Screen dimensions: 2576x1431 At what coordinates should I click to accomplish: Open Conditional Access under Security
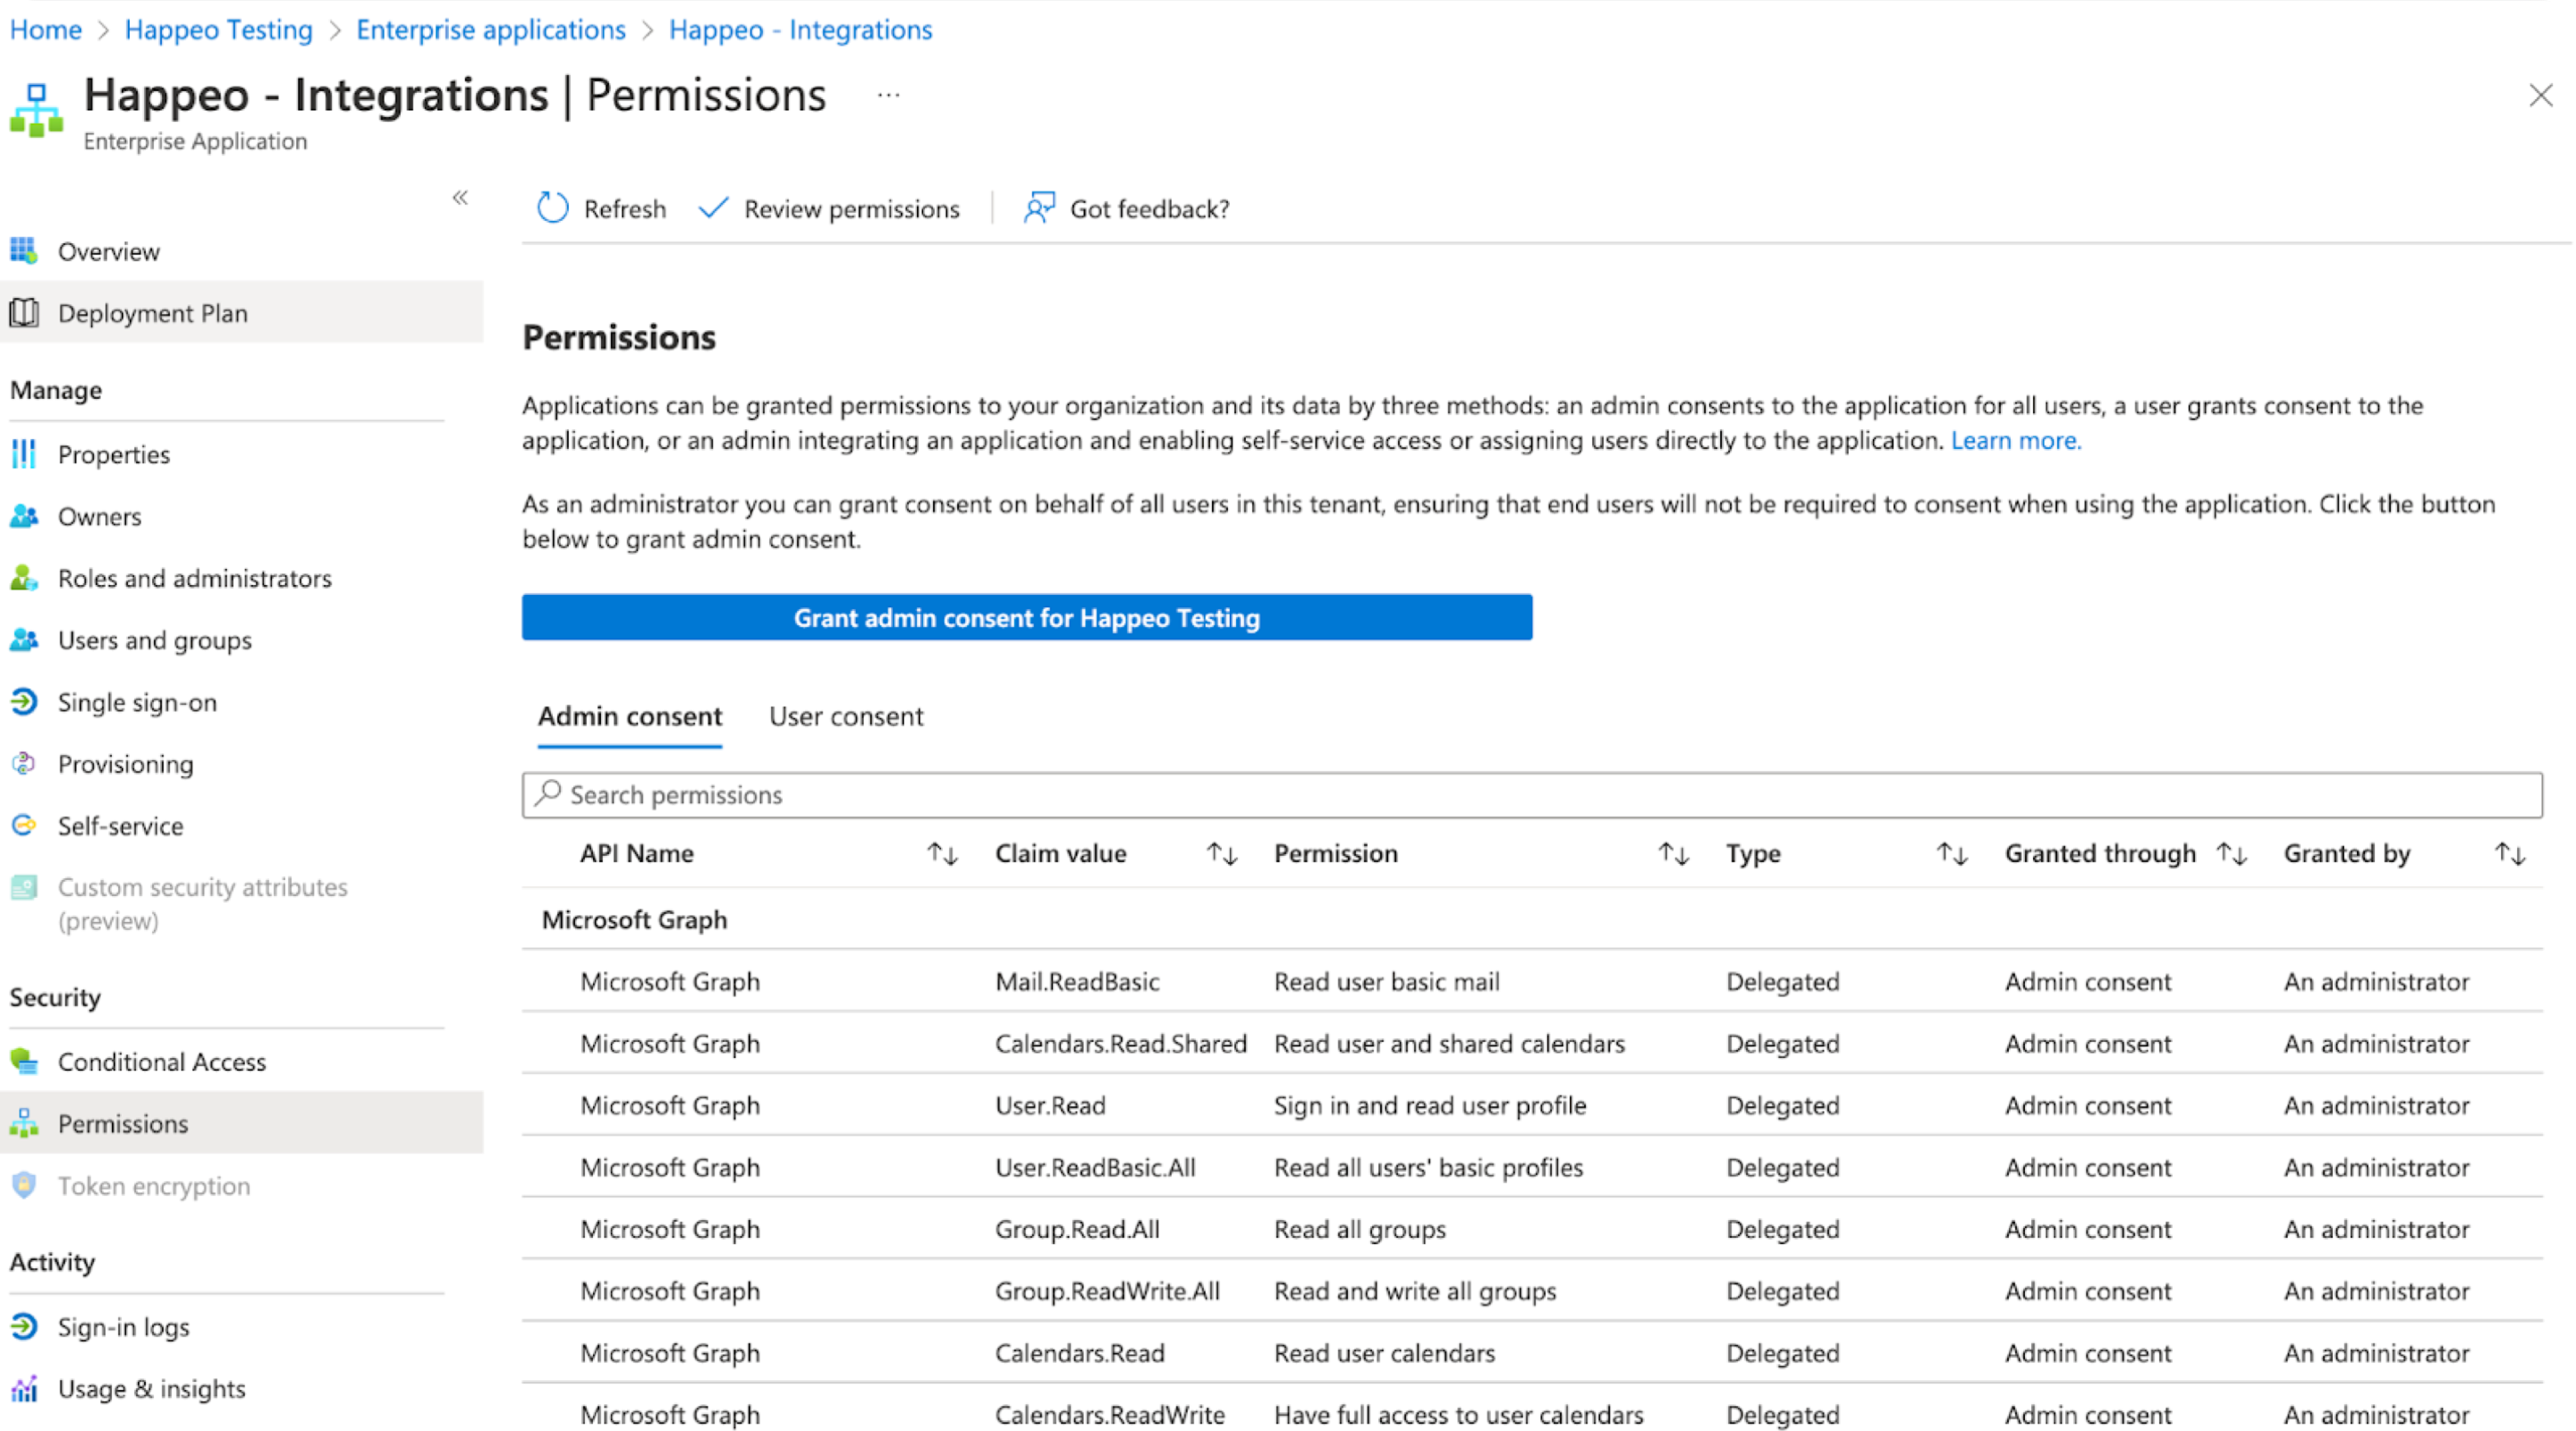point(162,1061)
